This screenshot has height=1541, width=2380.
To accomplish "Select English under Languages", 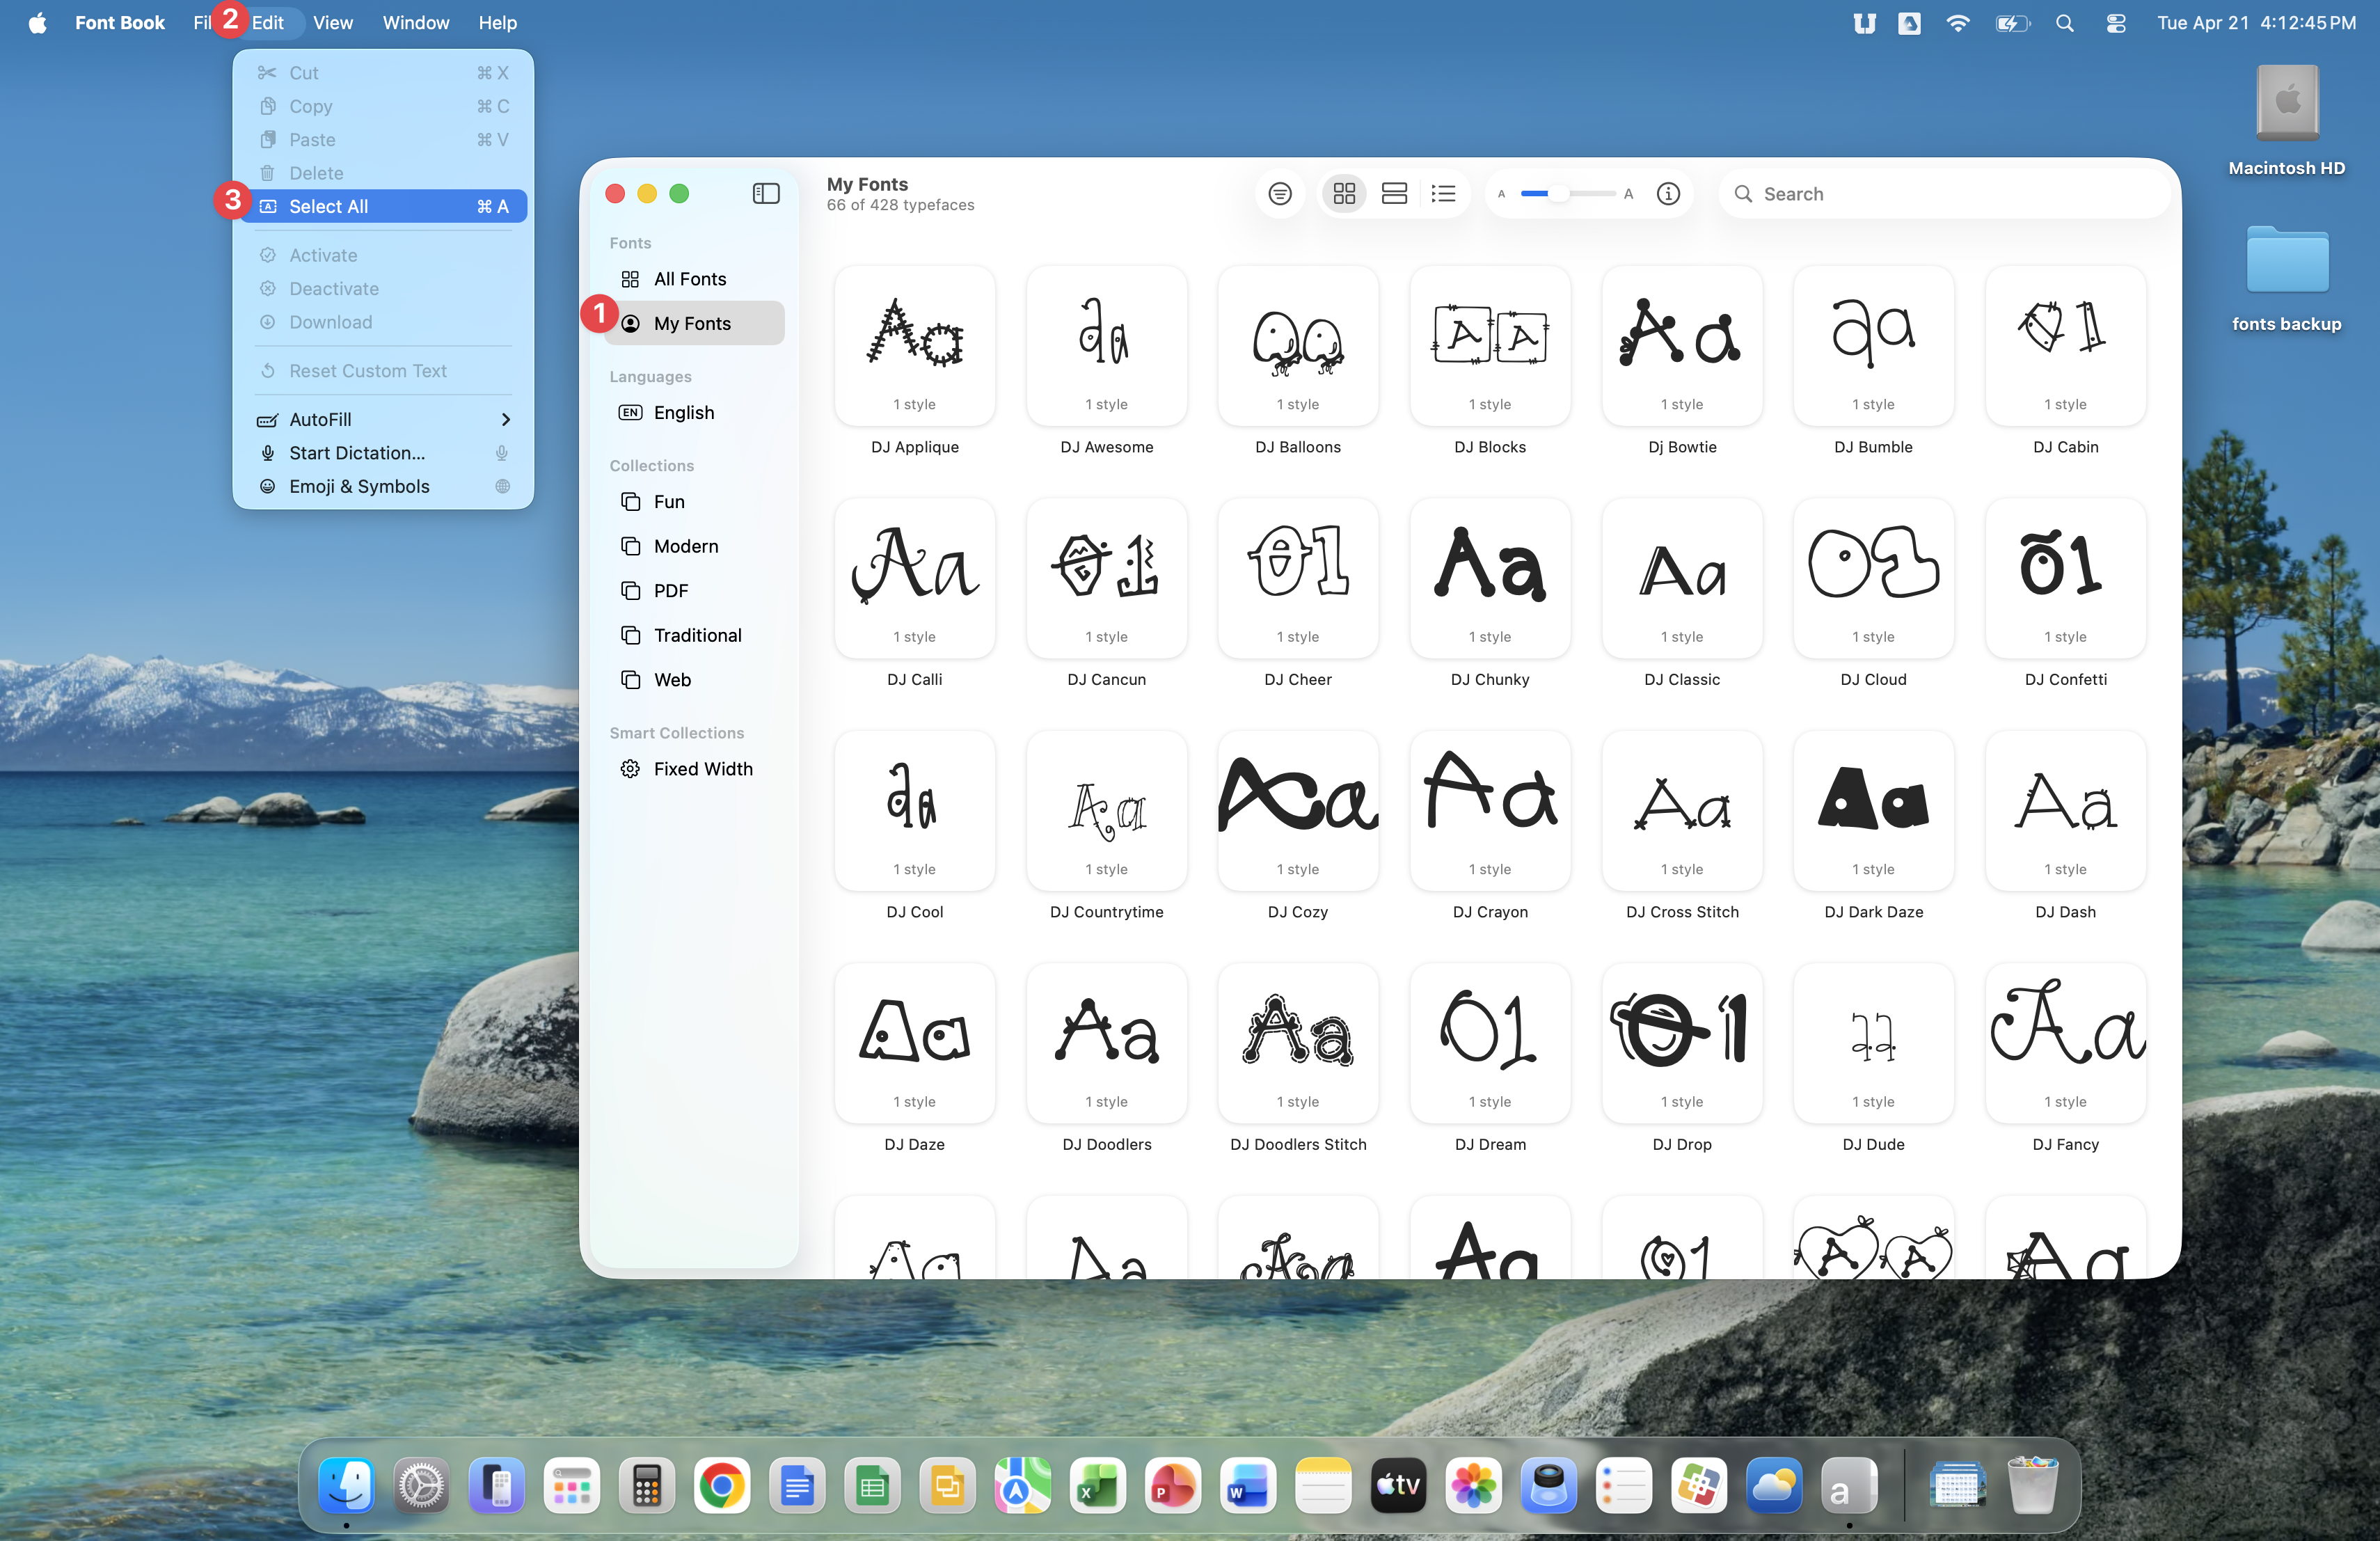I will coord(683,413).
